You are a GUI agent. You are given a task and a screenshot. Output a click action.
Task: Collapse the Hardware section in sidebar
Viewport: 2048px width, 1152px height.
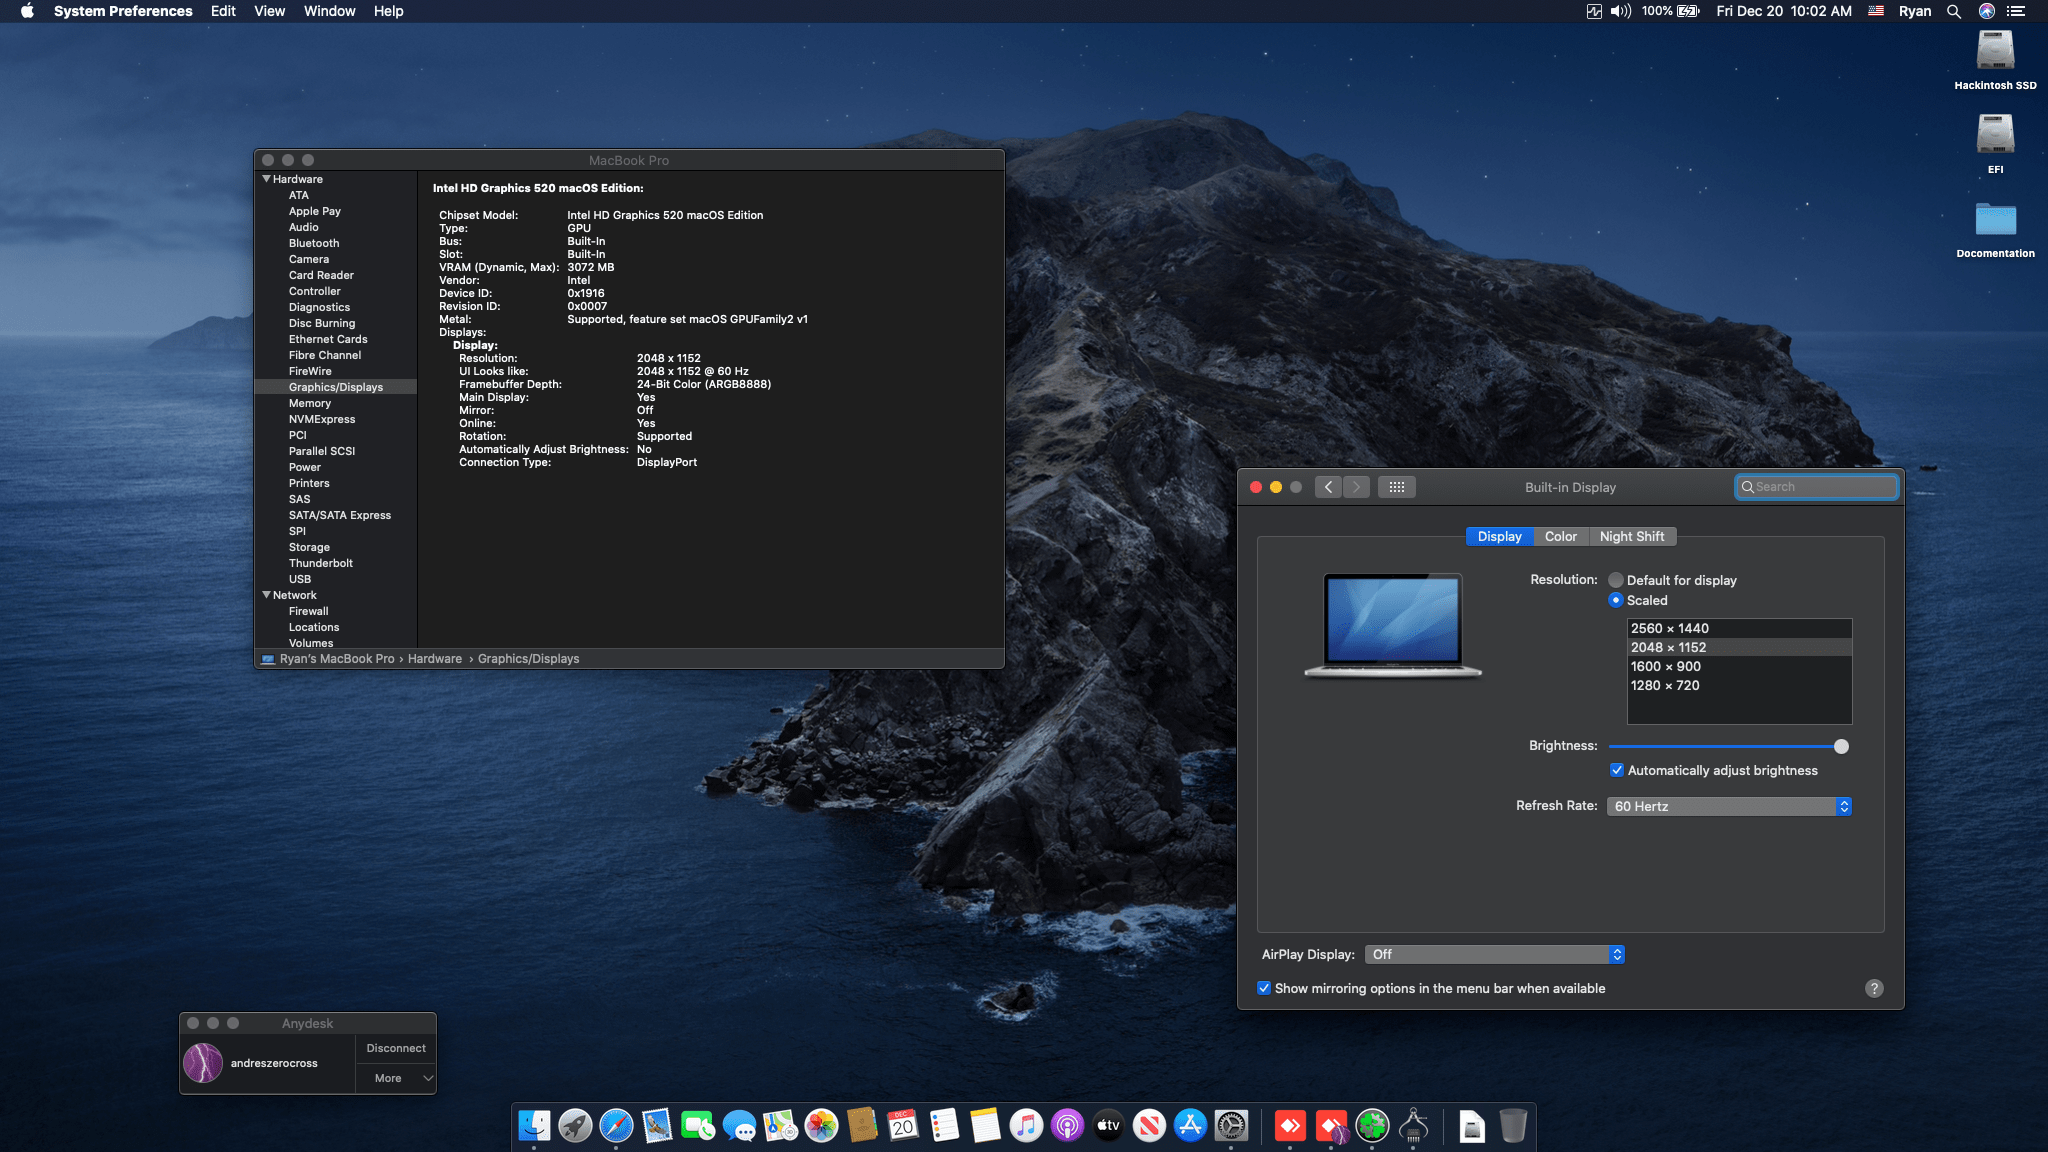(267, 179)
